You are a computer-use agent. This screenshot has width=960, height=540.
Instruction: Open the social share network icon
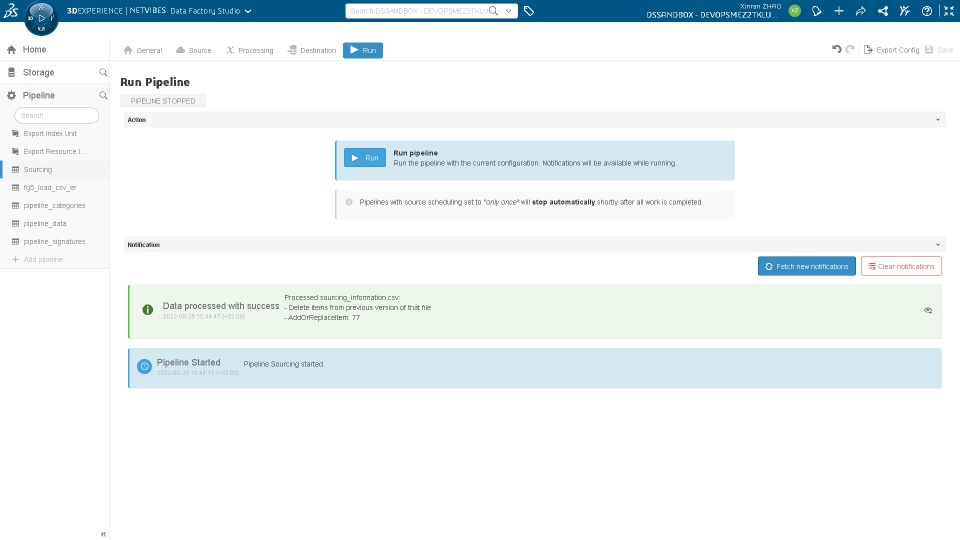(x=883, y=11)
